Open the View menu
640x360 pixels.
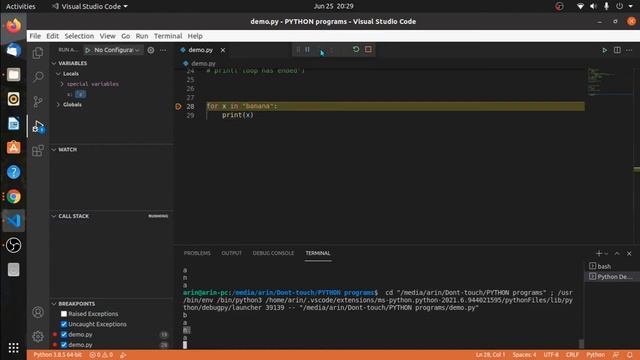pos(107,36)
